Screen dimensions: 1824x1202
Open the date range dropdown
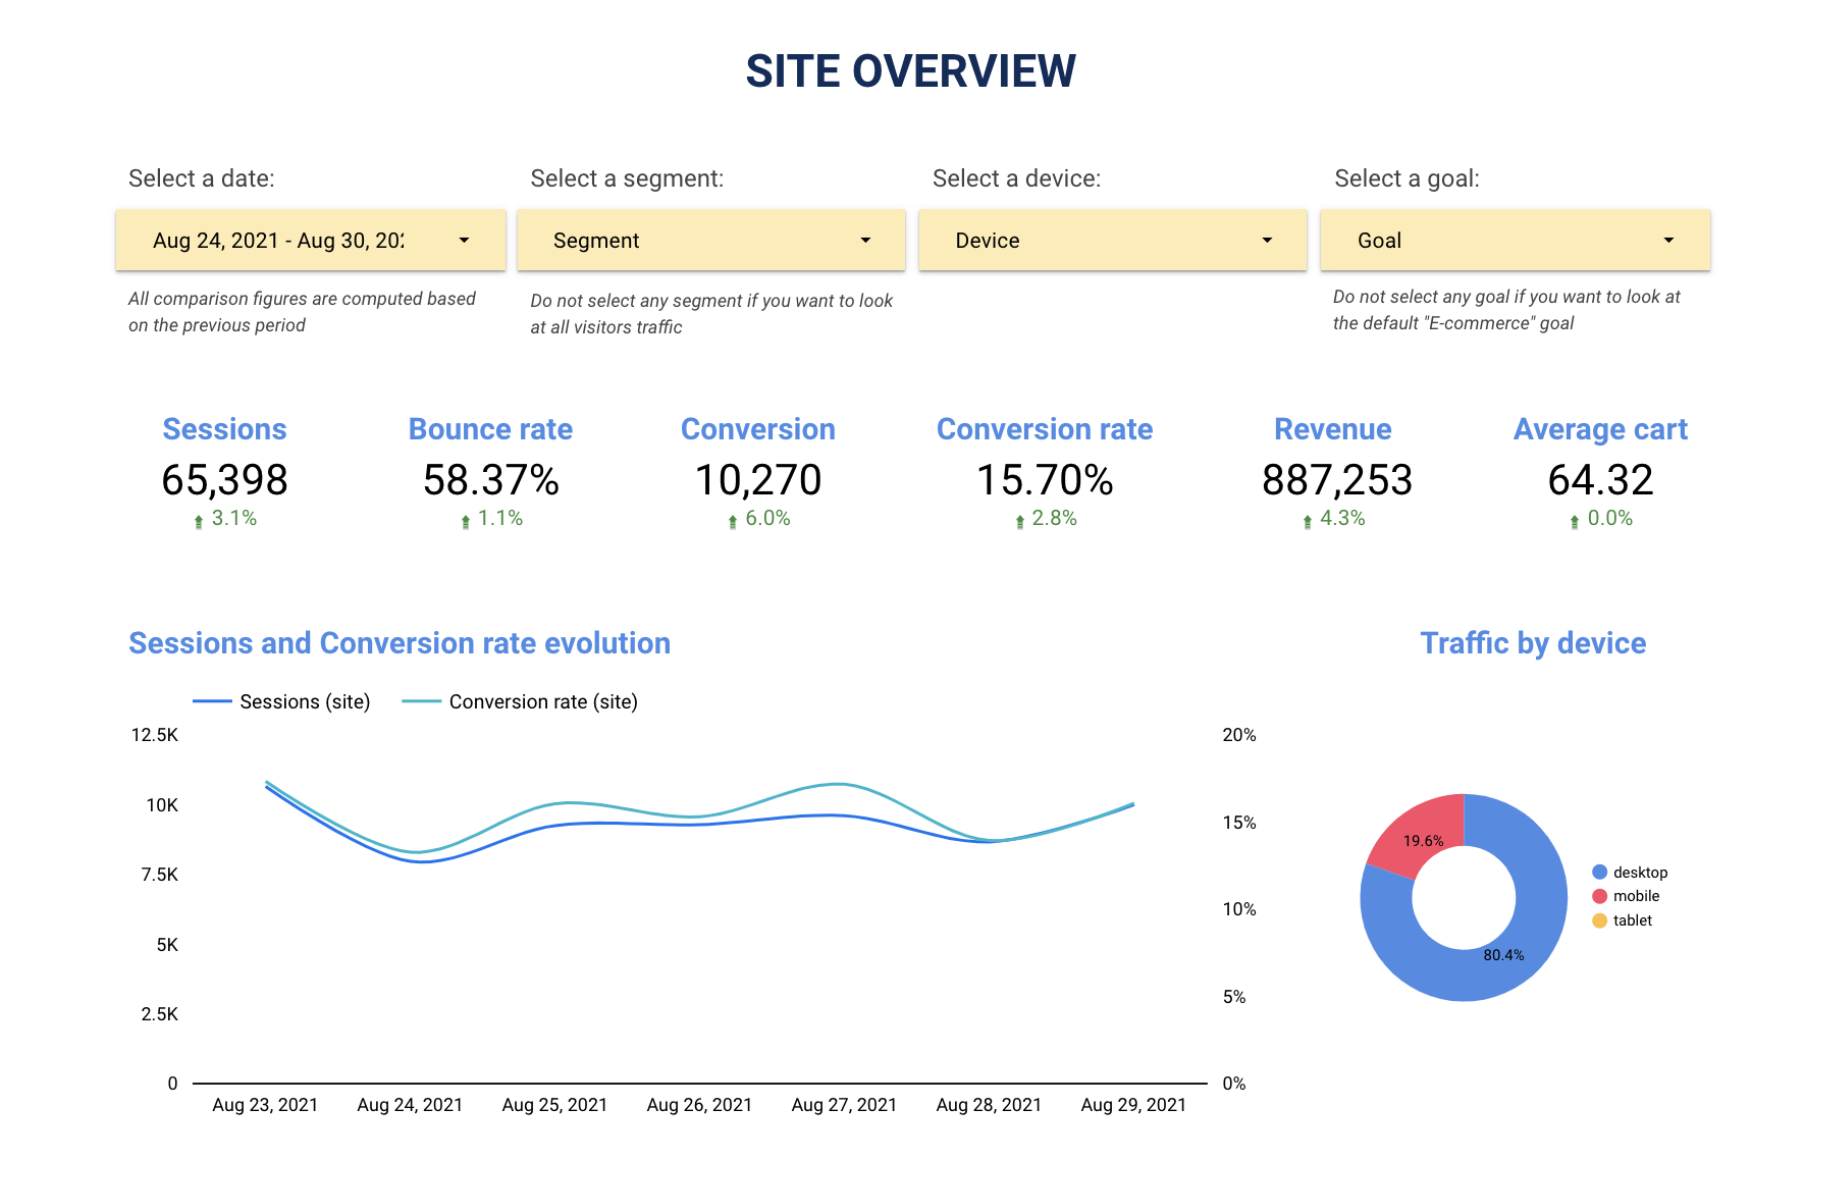point(310,240)
